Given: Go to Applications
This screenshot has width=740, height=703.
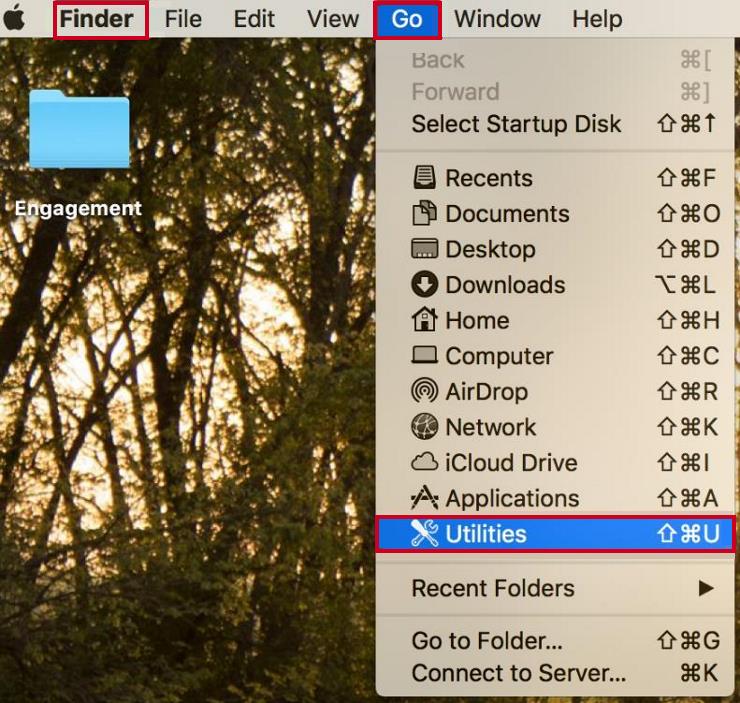Looking at the screenshot, I should point(555,498).
